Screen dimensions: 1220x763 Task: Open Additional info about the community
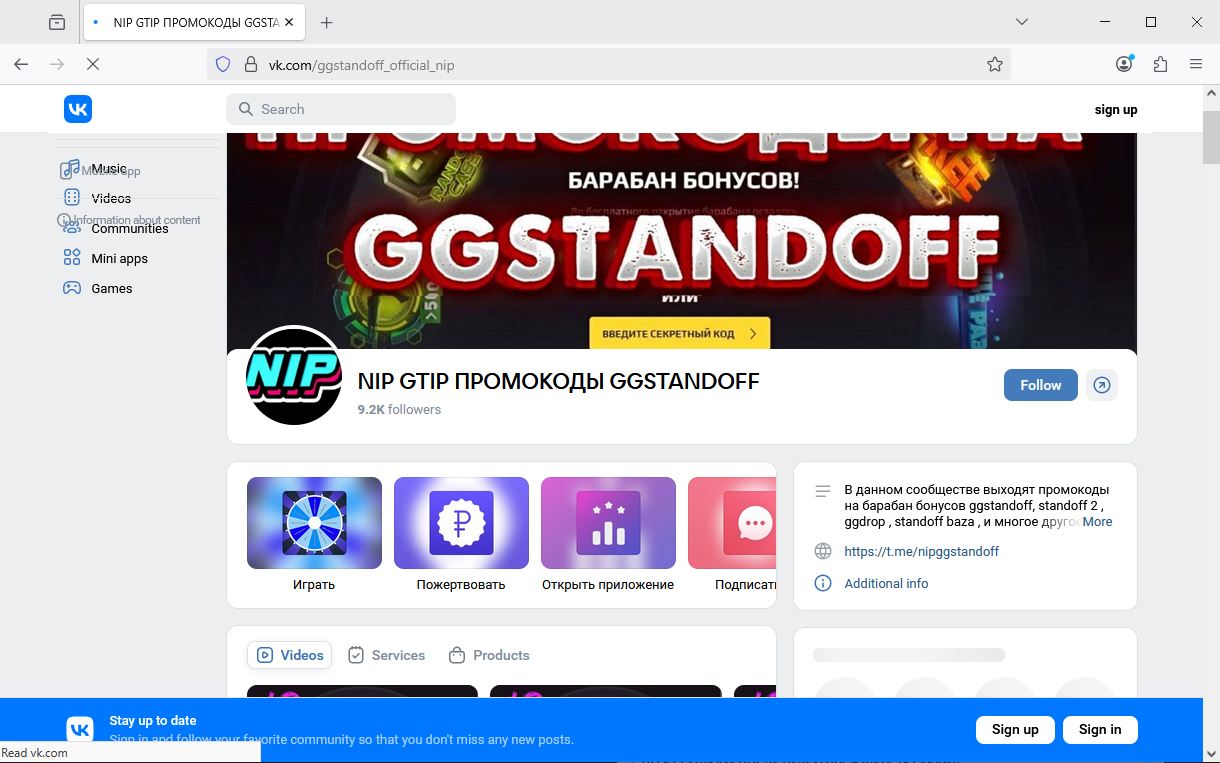tap(886, 583)
